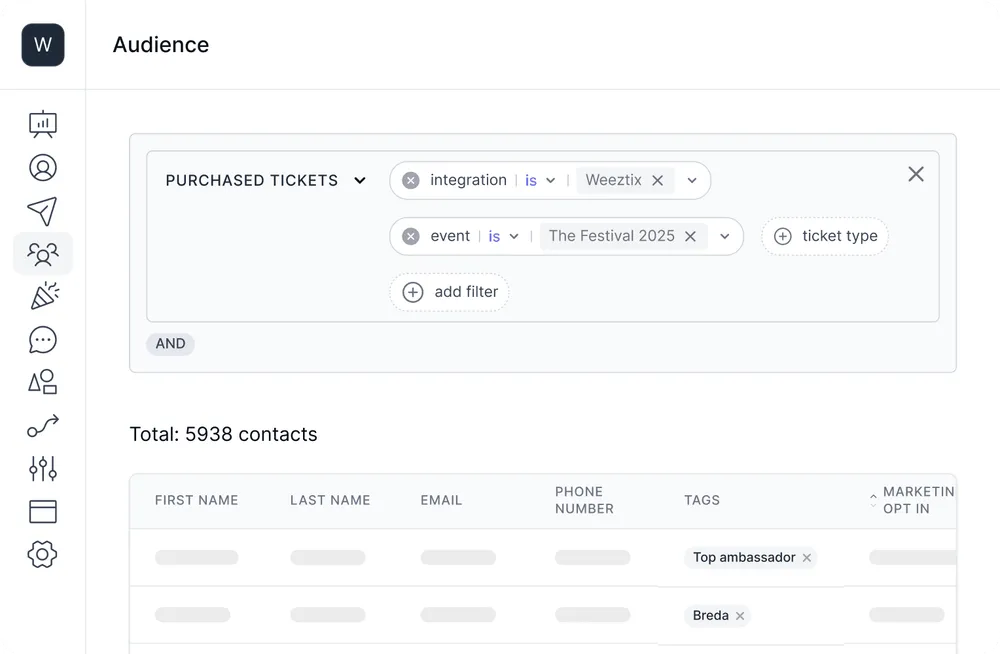Change the integration 'is' operator
This screenshot has width=1000, height=654.
pyautogui.click(x=540, y=181)
